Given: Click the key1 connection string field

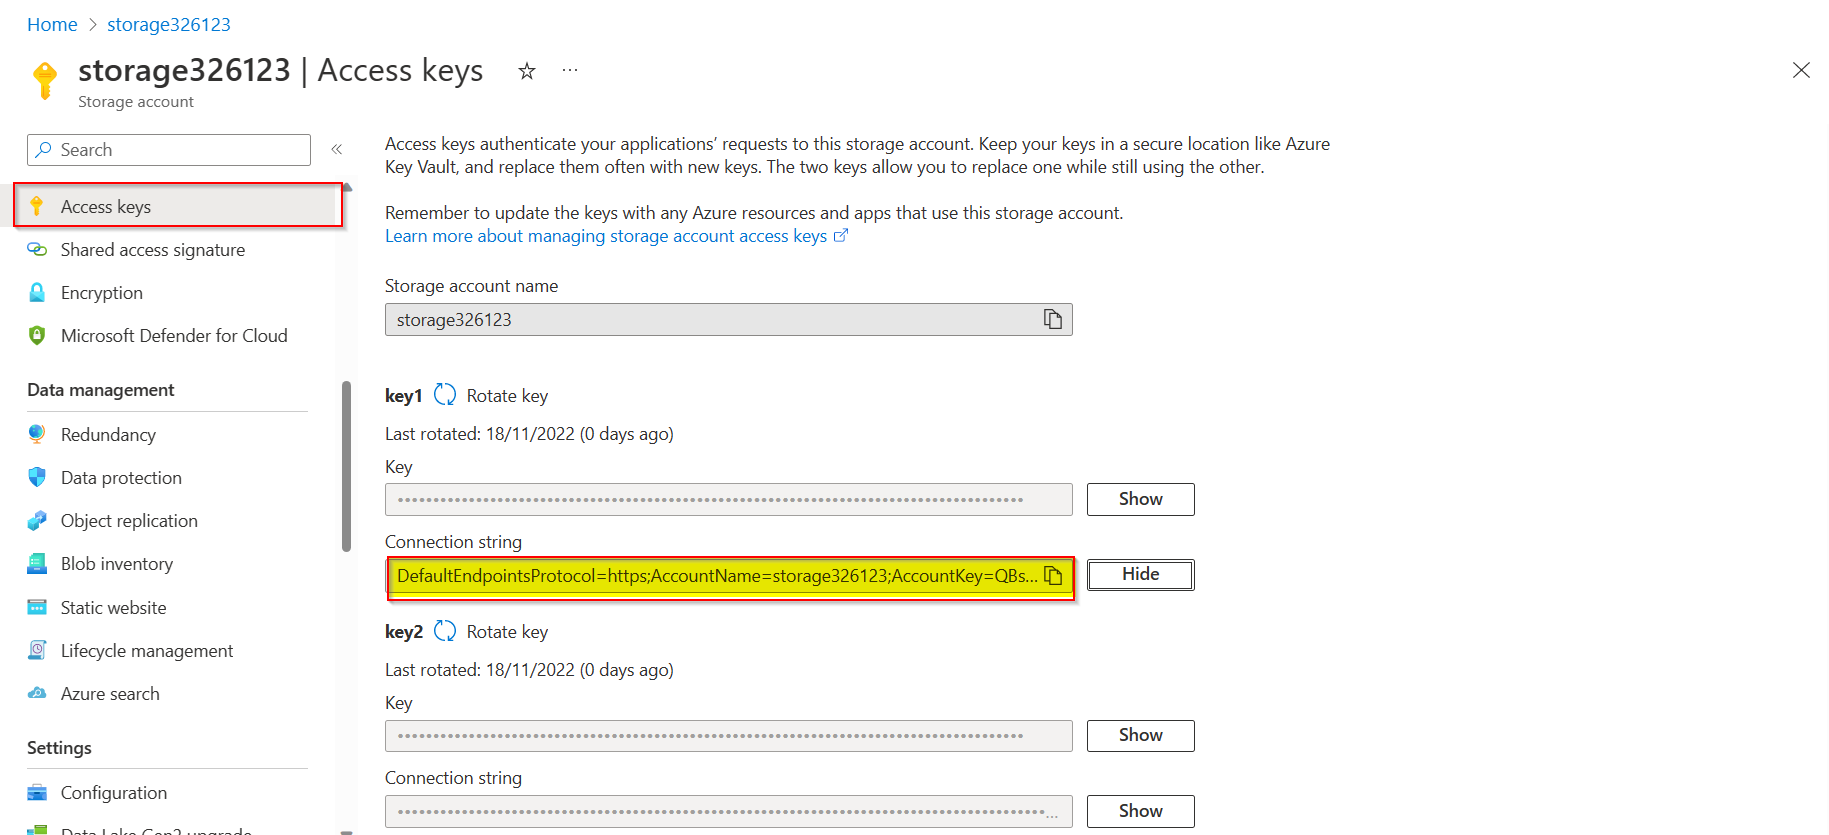Looking at the screenshot, I should (x=729, y=576).
